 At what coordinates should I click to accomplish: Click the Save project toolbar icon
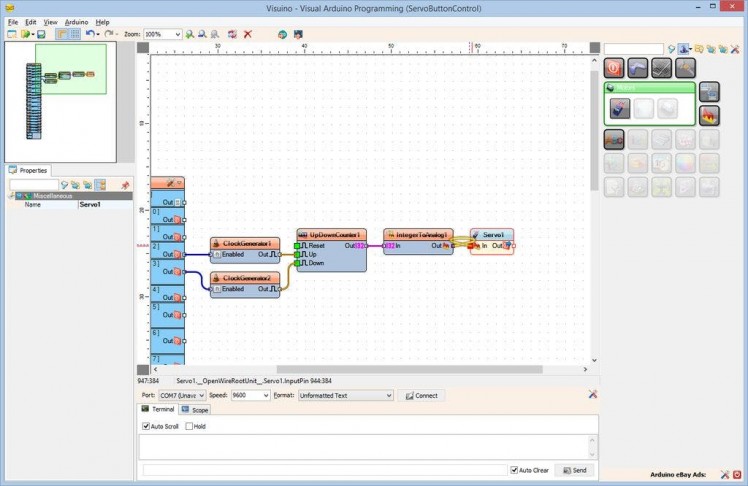(x=41, y=34)
